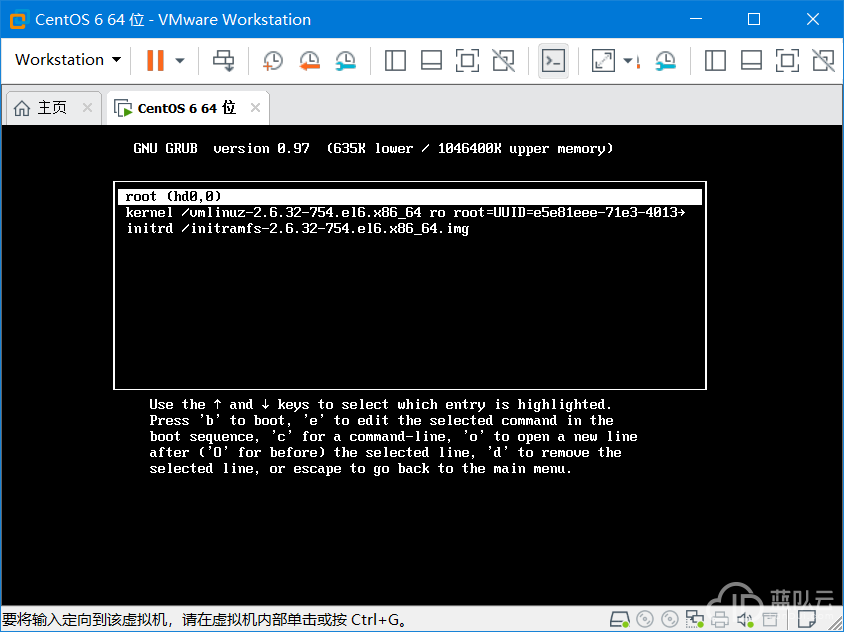Image resolution: width=844 pixels, height=632 pixels.
Task: Expand the power options arrow beside Pause
Action: click(x=180, y=60)
